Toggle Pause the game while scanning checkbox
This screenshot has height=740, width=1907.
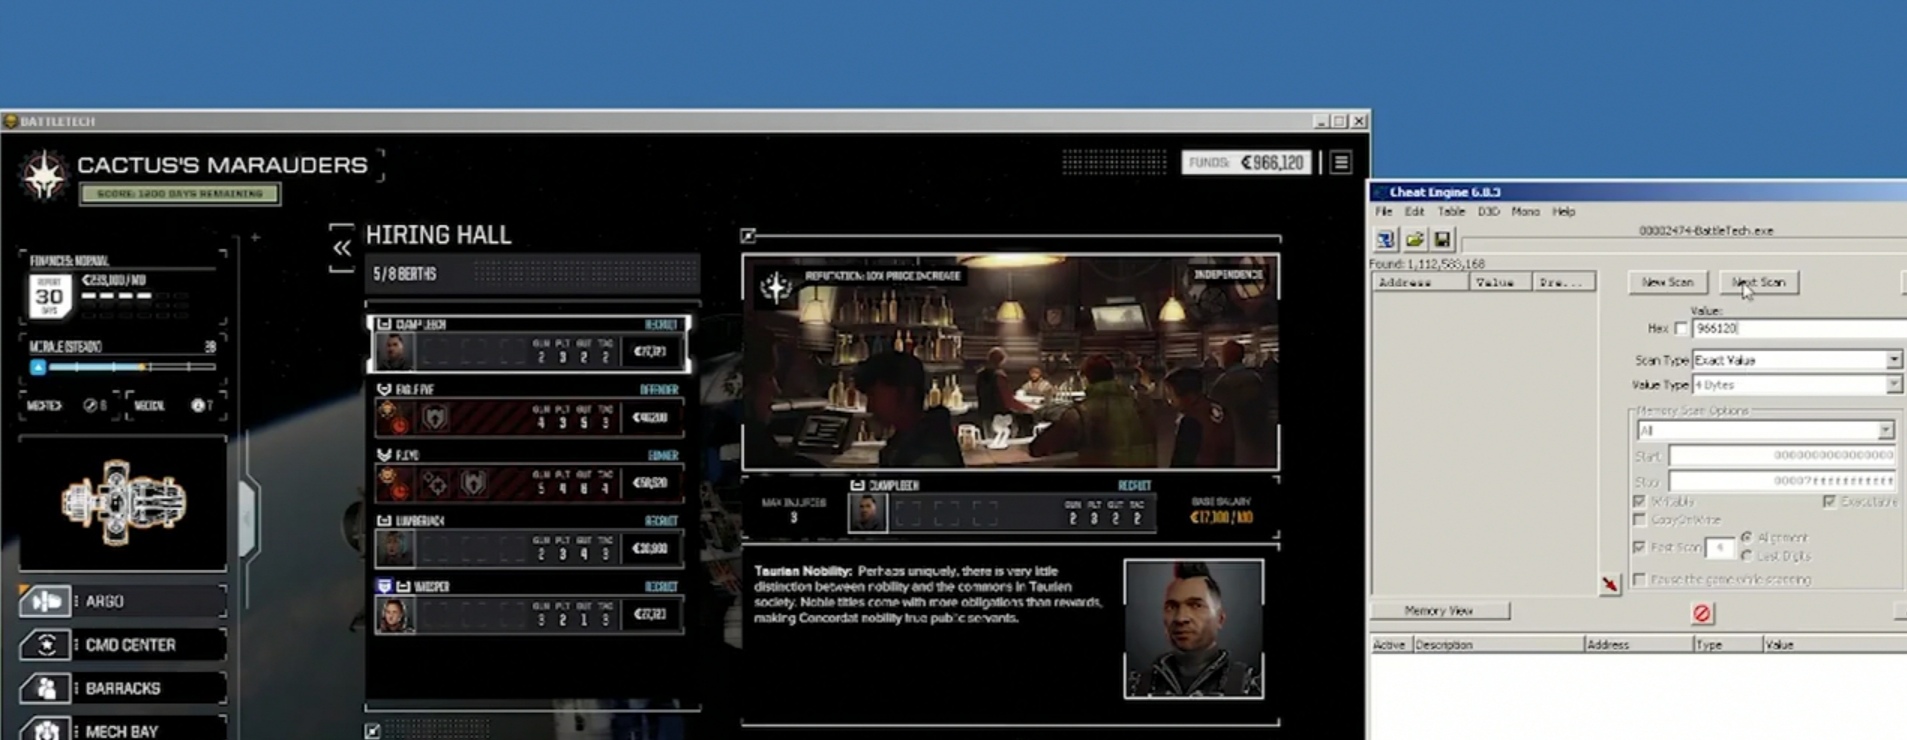[x=1639, y=579]
